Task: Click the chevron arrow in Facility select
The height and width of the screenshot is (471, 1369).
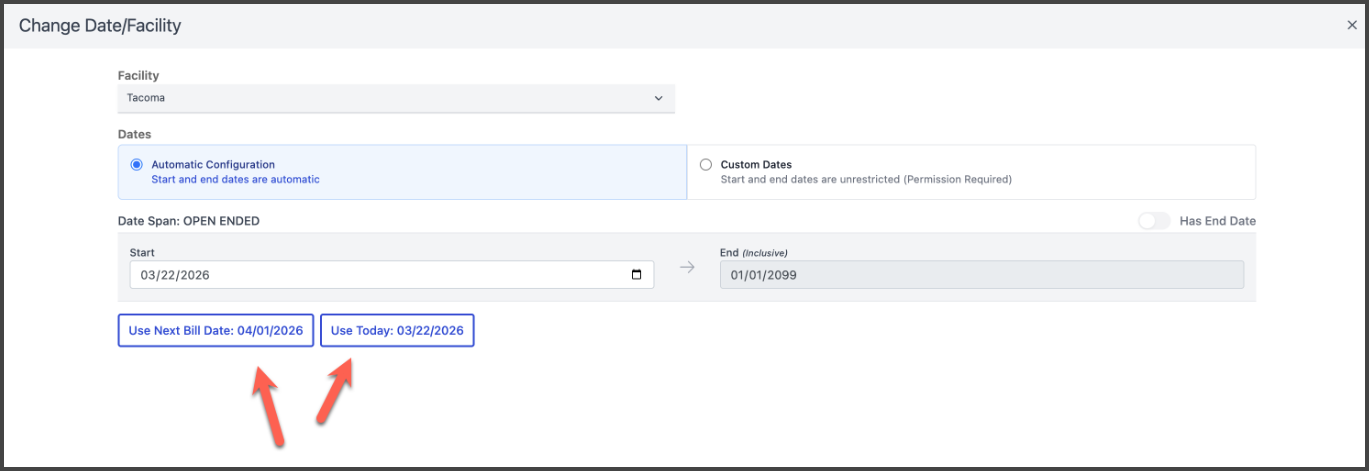Action: [658, 98]
